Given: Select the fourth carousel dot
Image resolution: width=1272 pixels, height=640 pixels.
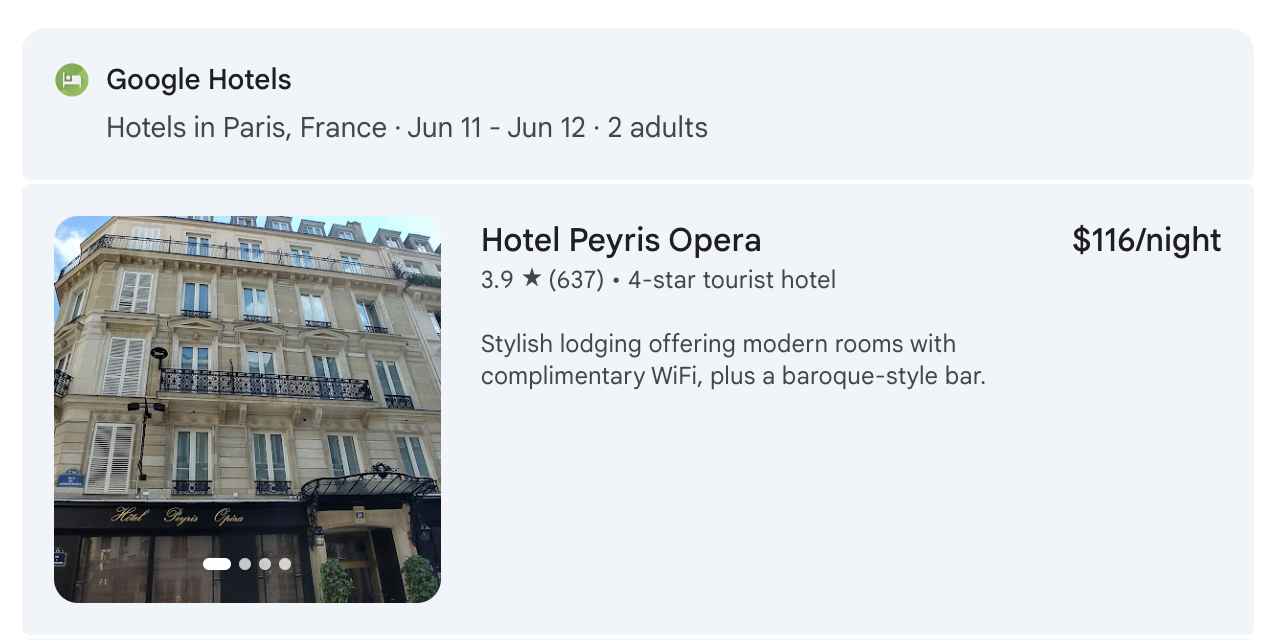Looking at the screenshot, I should (284, 564).
